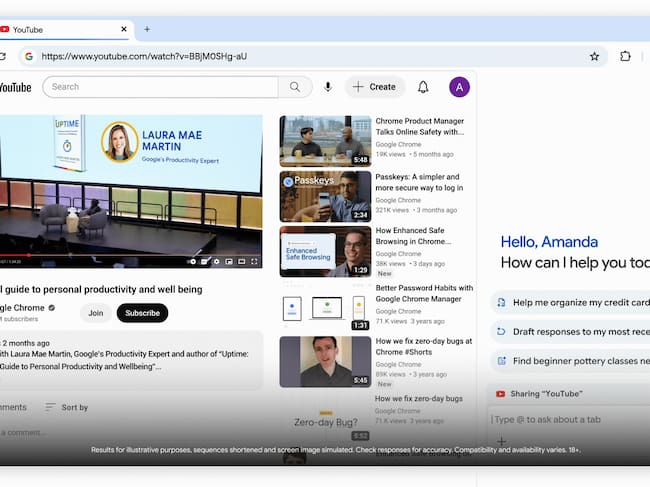
Task: Toggle autoplay in the video player
Action: [192, 262]
